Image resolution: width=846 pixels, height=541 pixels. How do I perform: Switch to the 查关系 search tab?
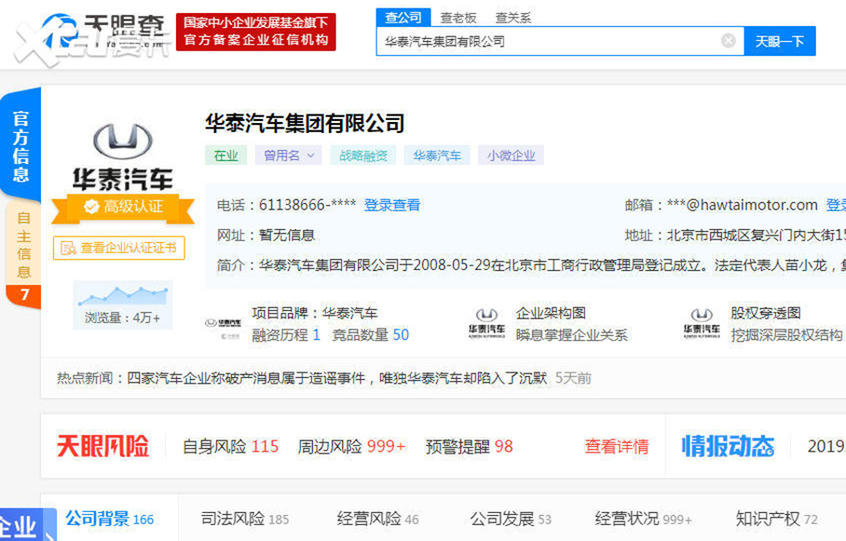[x=513, y=18]
